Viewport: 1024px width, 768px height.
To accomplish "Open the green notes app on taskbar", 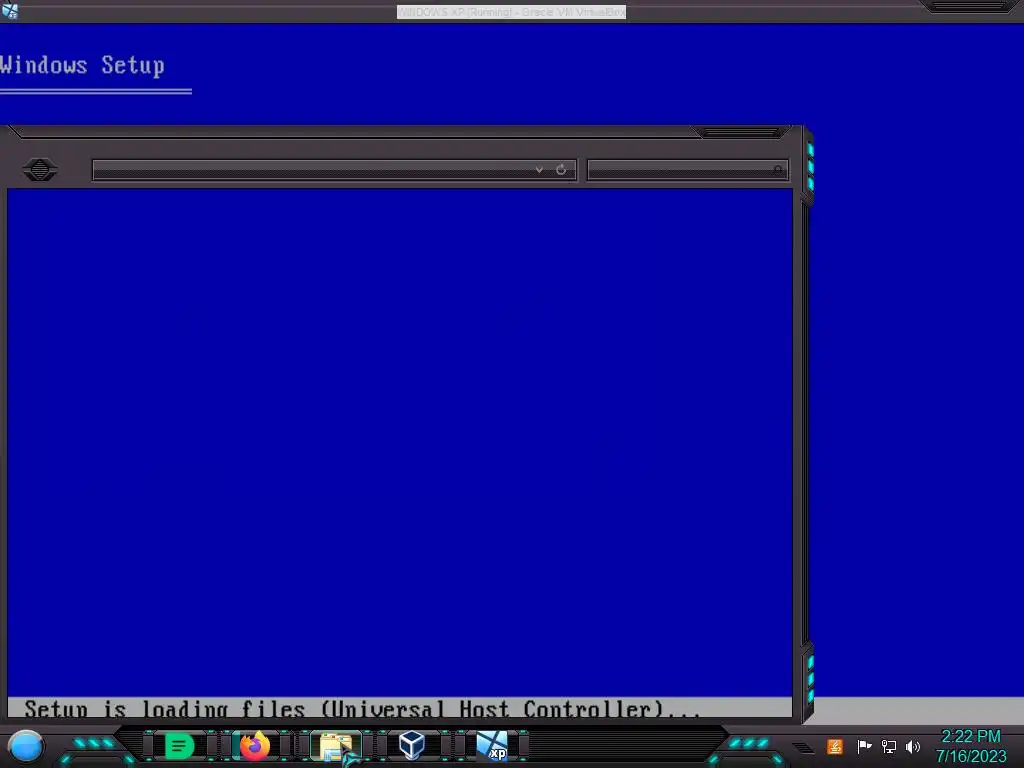I will click(x=179, y=746).
